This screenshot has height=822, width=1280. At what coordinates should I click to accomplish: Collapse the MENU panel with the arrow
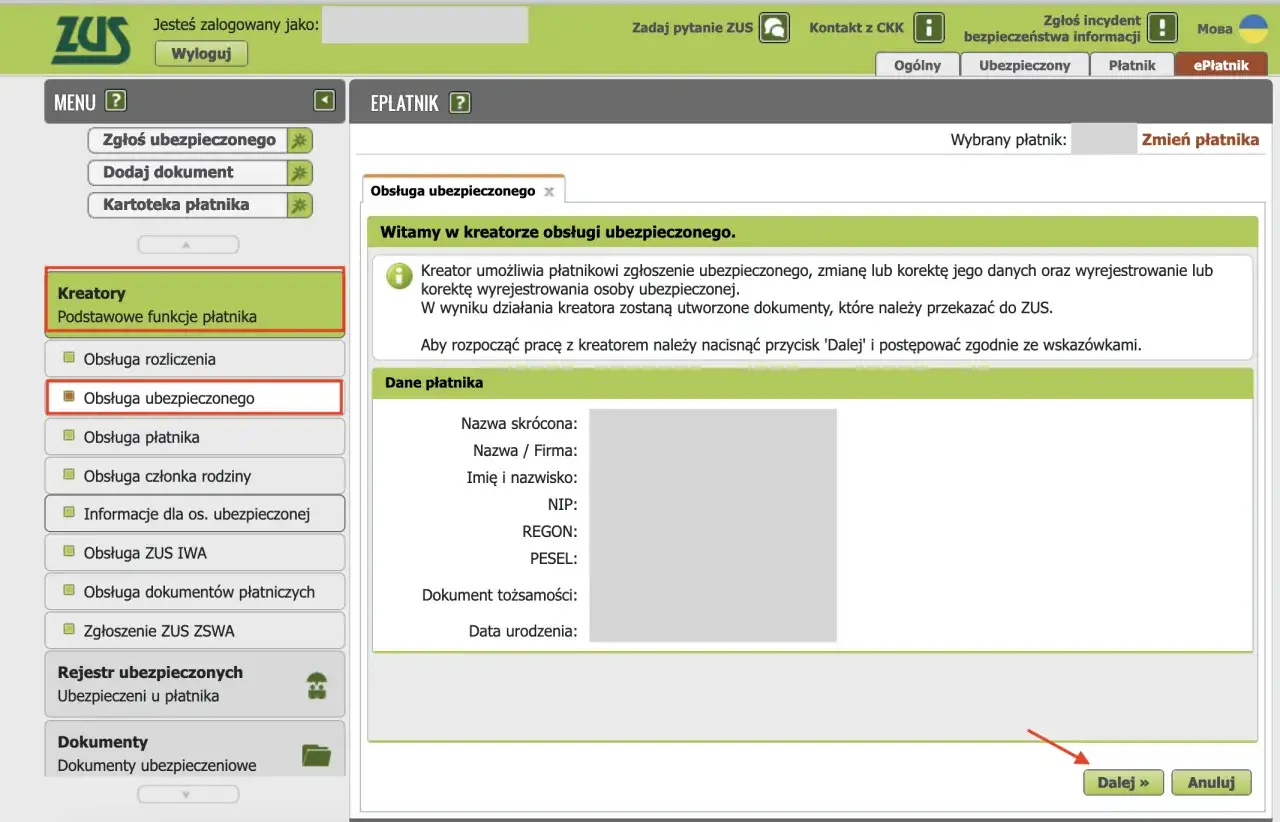[x=324, y=100]
